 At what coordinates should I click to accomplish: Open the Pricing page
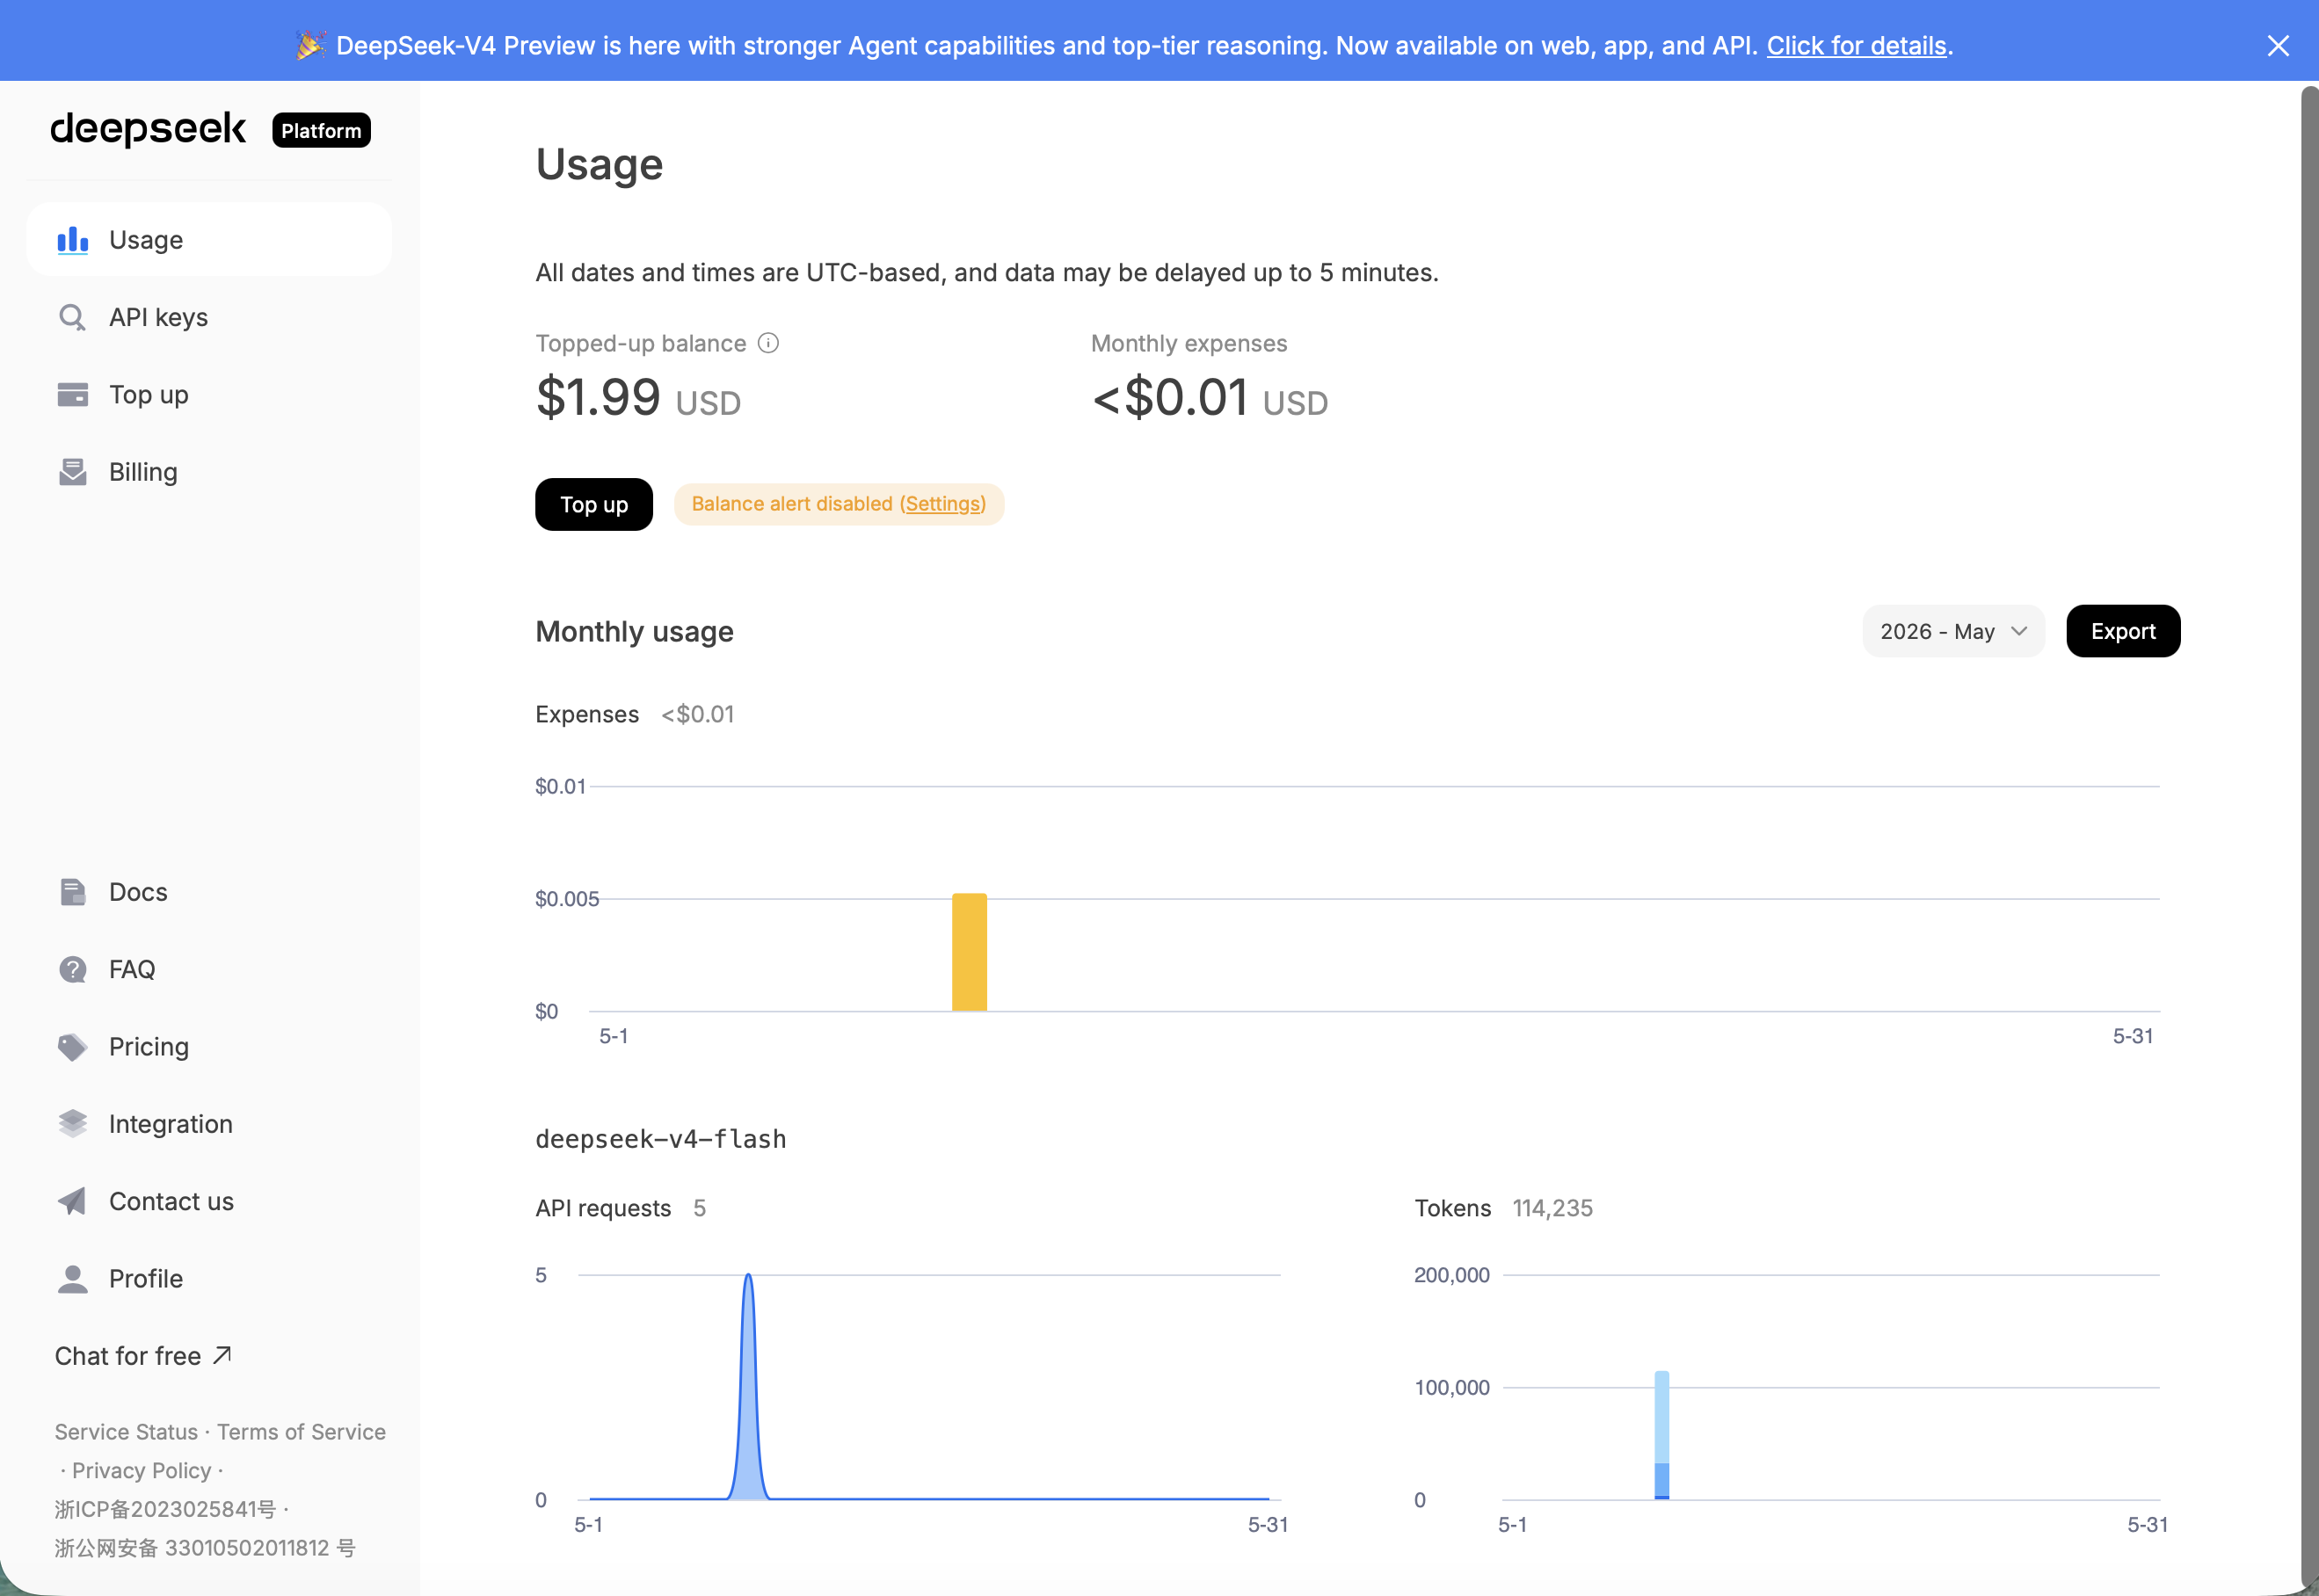[x=208, y=1047]
